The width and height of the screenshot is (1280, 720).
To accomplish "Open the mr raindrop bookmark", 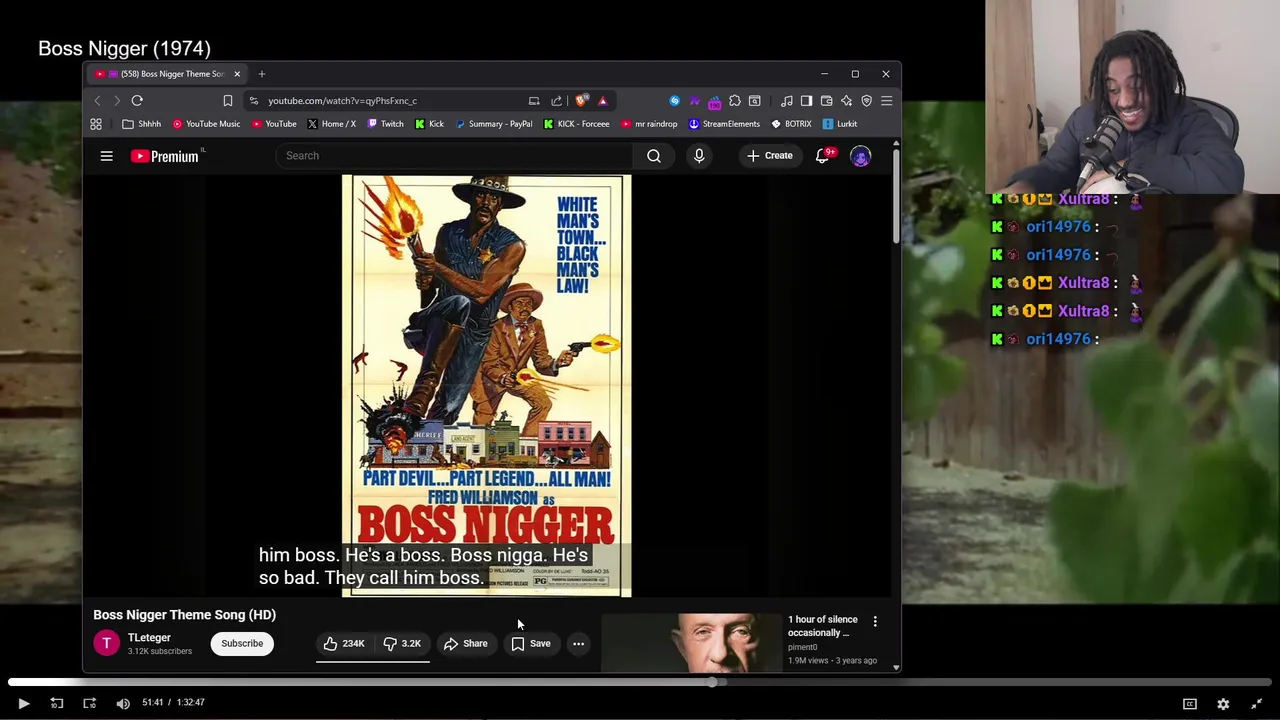I will tap(649, 124).
